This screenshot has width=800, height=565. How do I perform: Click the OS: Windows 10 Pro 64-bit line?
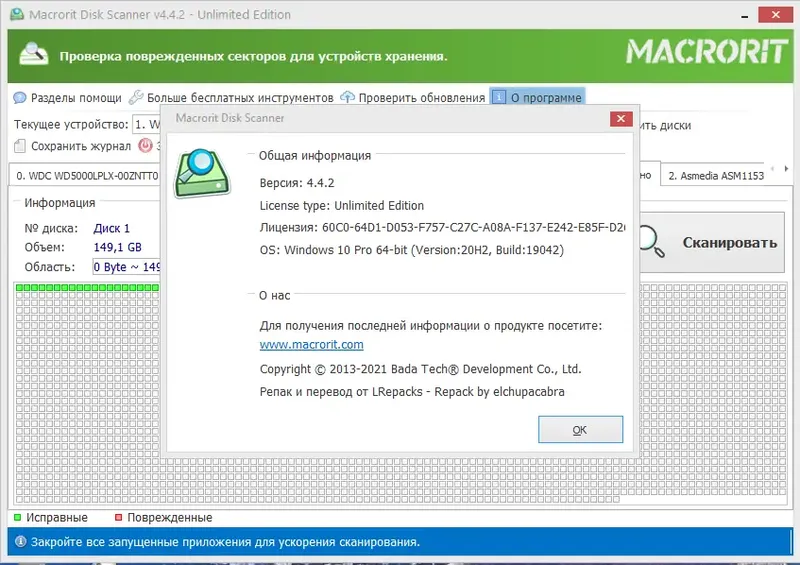pyautogui.click(x=412, y=250)
